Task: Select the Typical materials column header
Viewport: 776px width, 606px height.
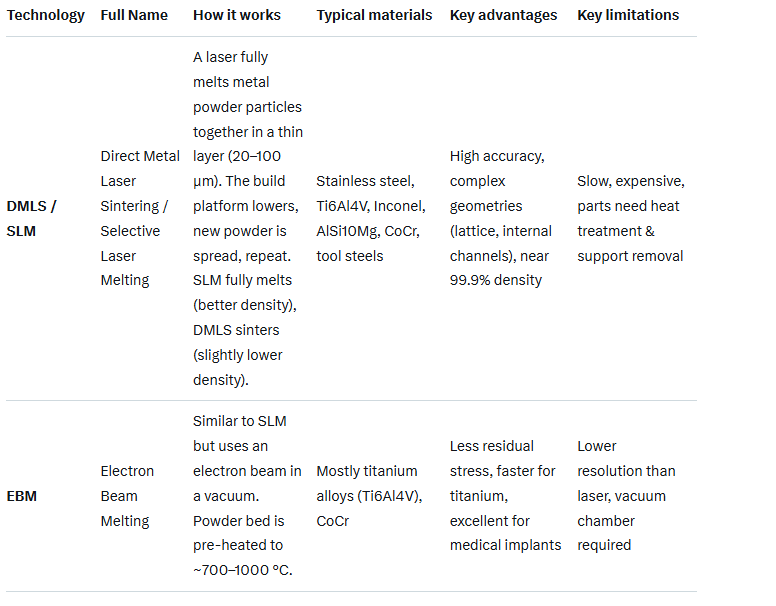Action: (x=374, y=15)
